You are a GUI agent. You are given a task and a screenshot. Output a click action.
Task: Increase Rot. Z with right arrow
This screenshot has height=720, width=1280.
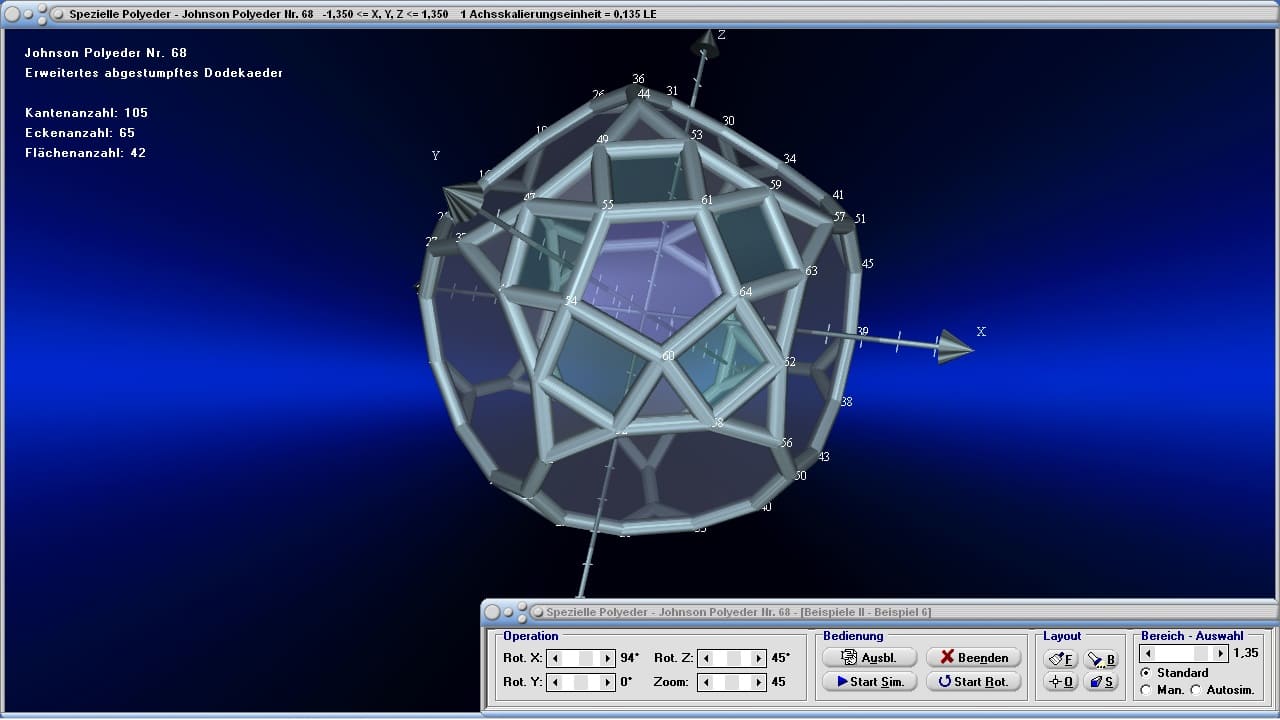(x=758, y=658)
